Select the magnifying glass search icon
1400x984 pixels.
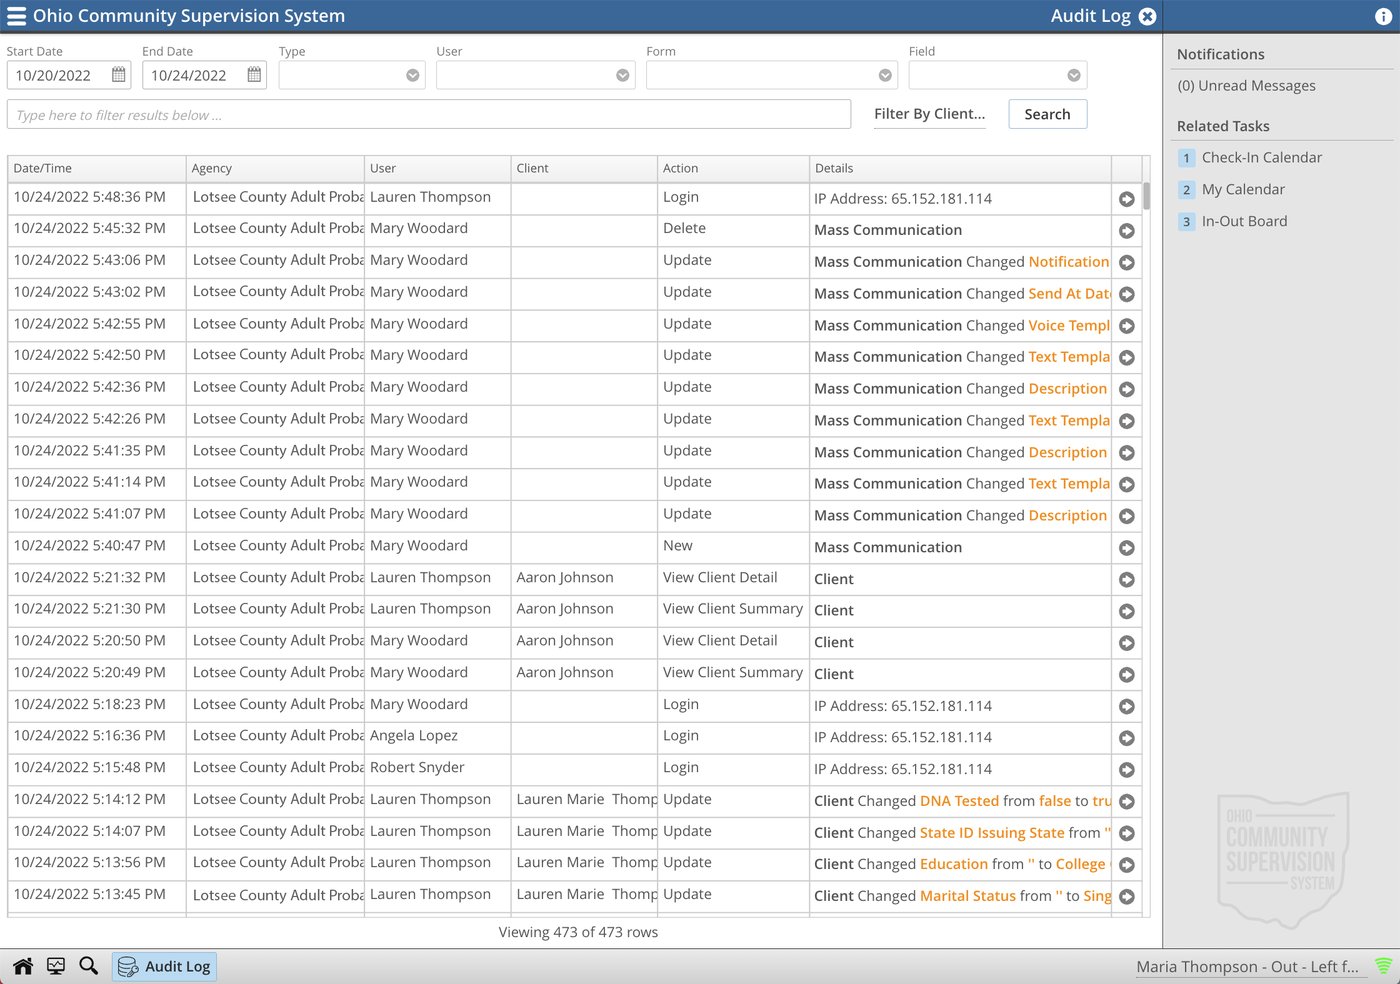pyautogui.click(x=89, y=965)
